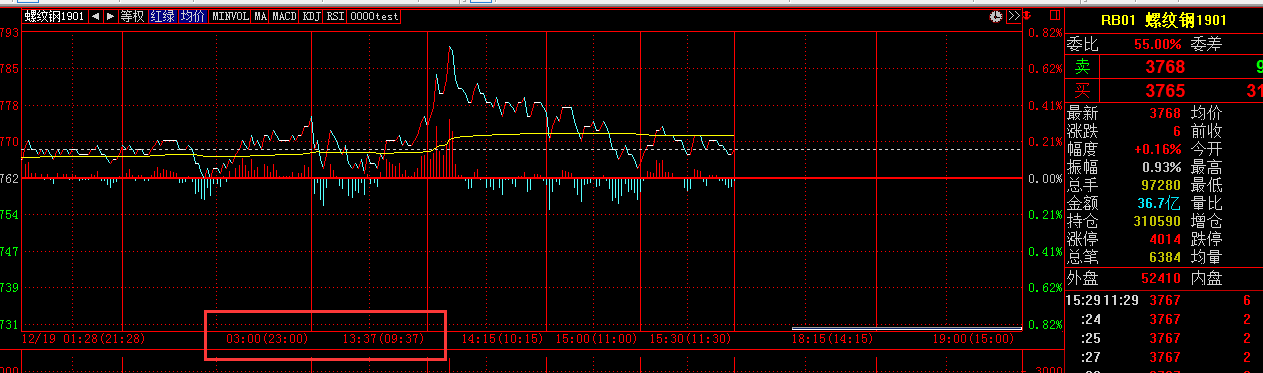Image resolution: width=1263 pixels, height=373 pixels.
Task: Click 委比 value 55.00%
Action: (x=1158, y=44)
